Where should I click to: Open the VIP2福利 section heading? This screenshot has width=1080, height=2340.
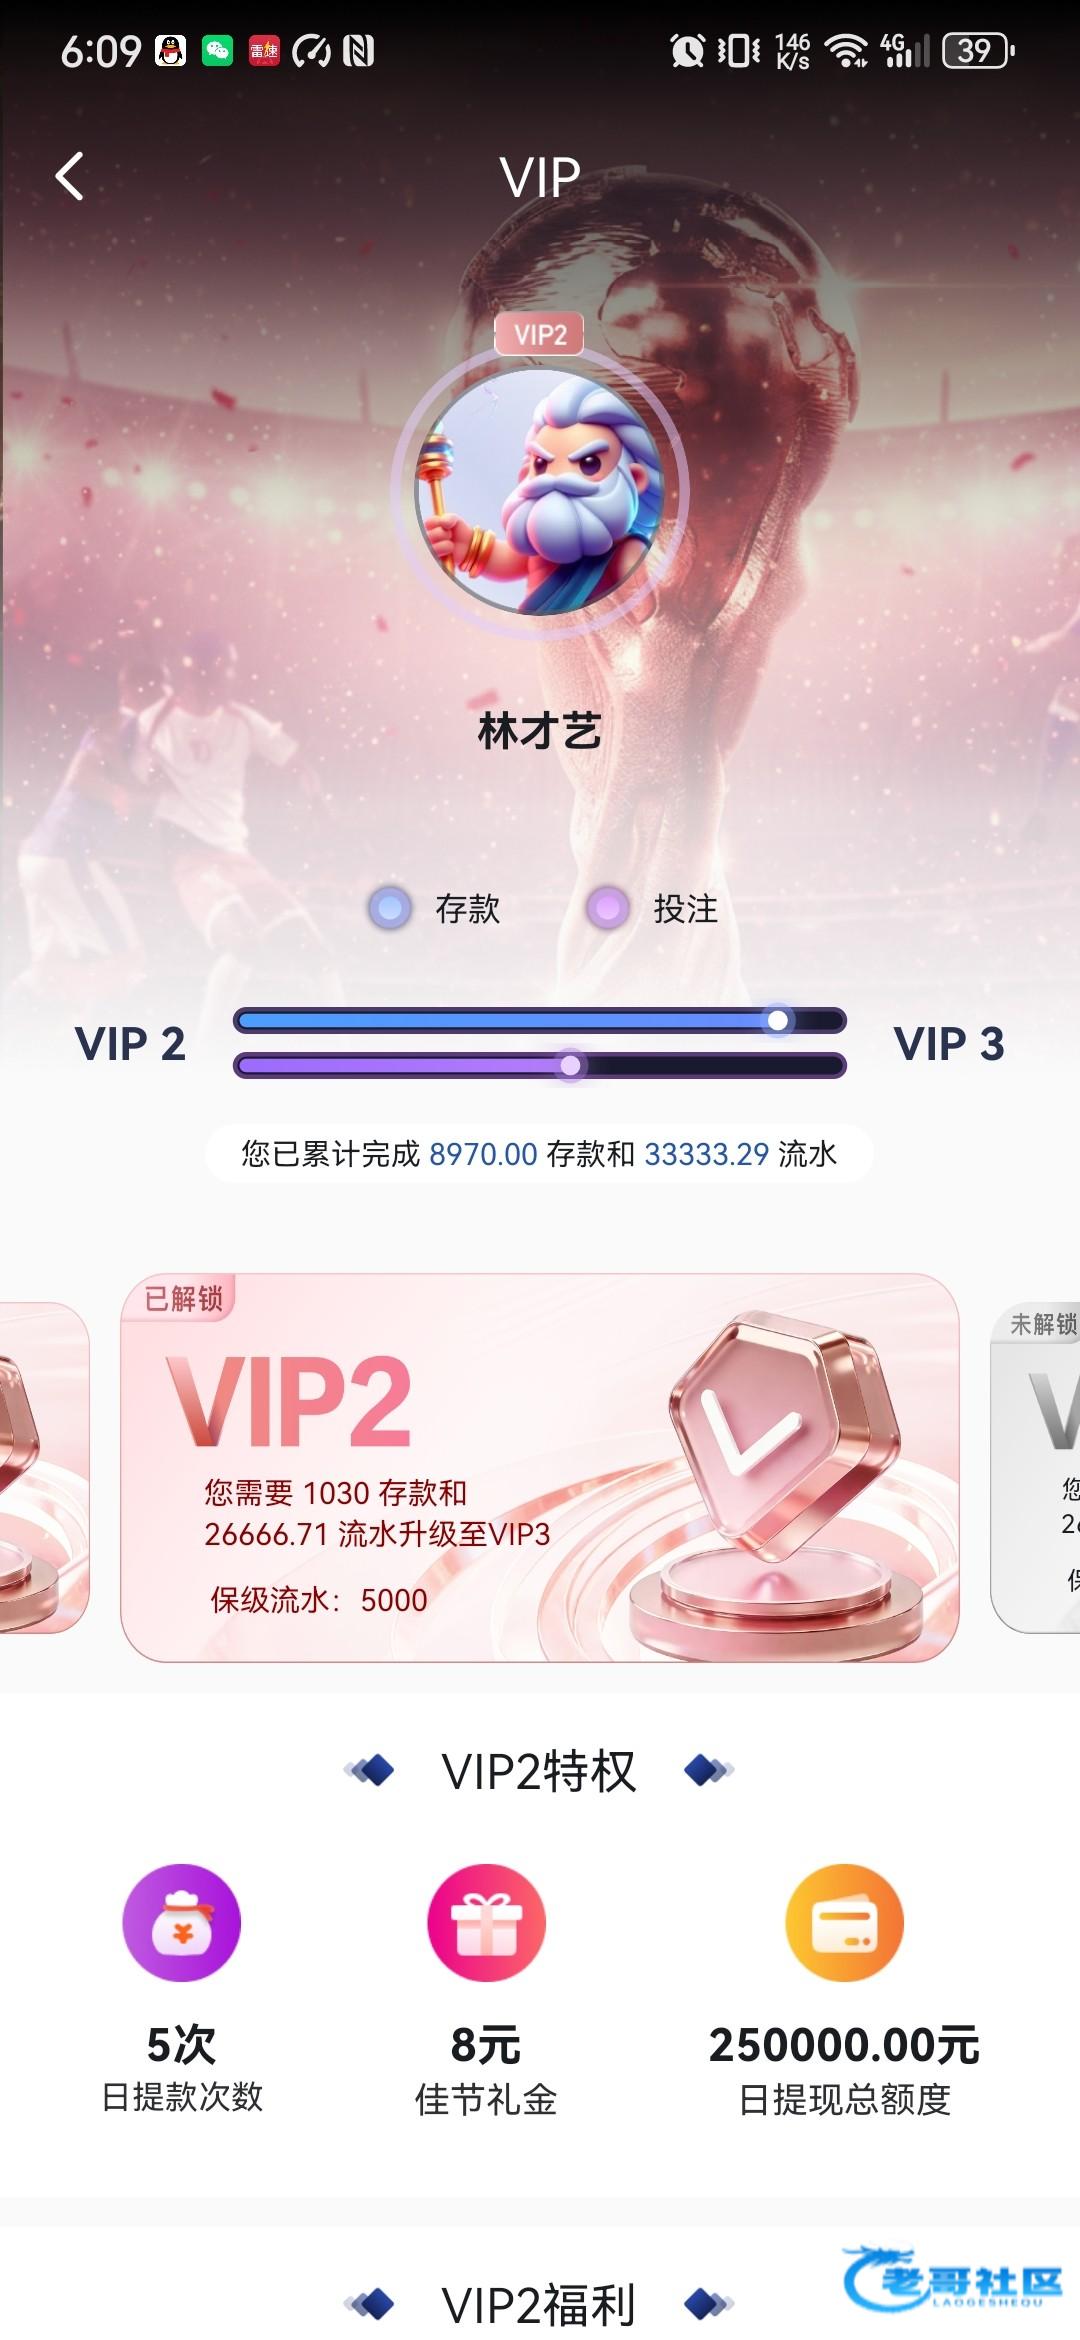tap(539, 2304)
